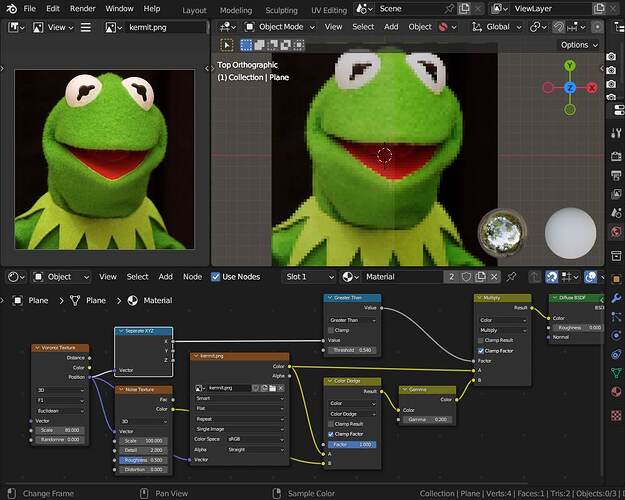Click the kermit.png image name field
625x500 pixels.
166,28
